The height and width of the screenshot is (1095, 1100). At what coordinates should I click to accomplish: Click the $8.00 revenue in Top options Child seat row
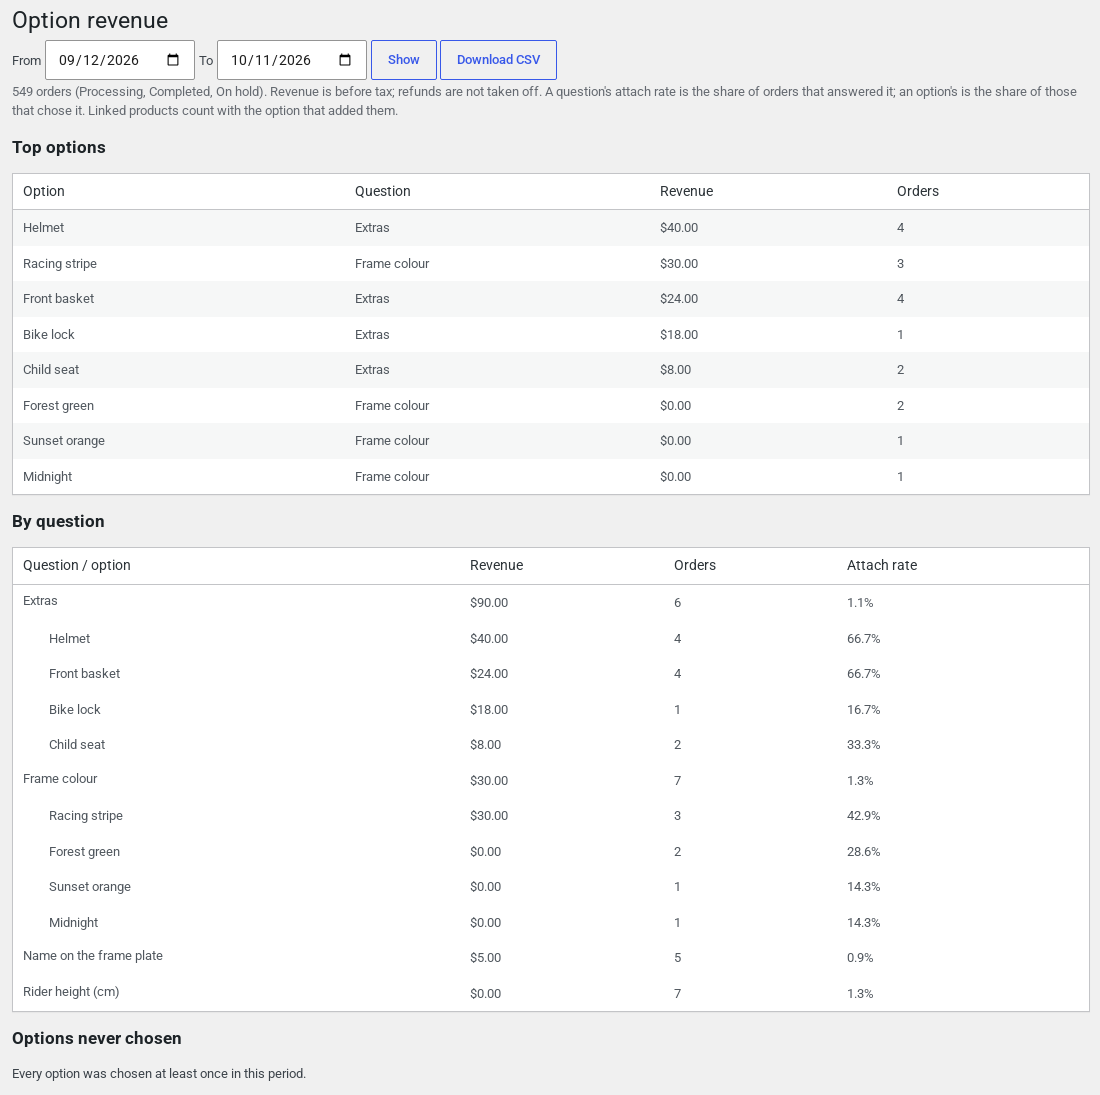[676, 370]
